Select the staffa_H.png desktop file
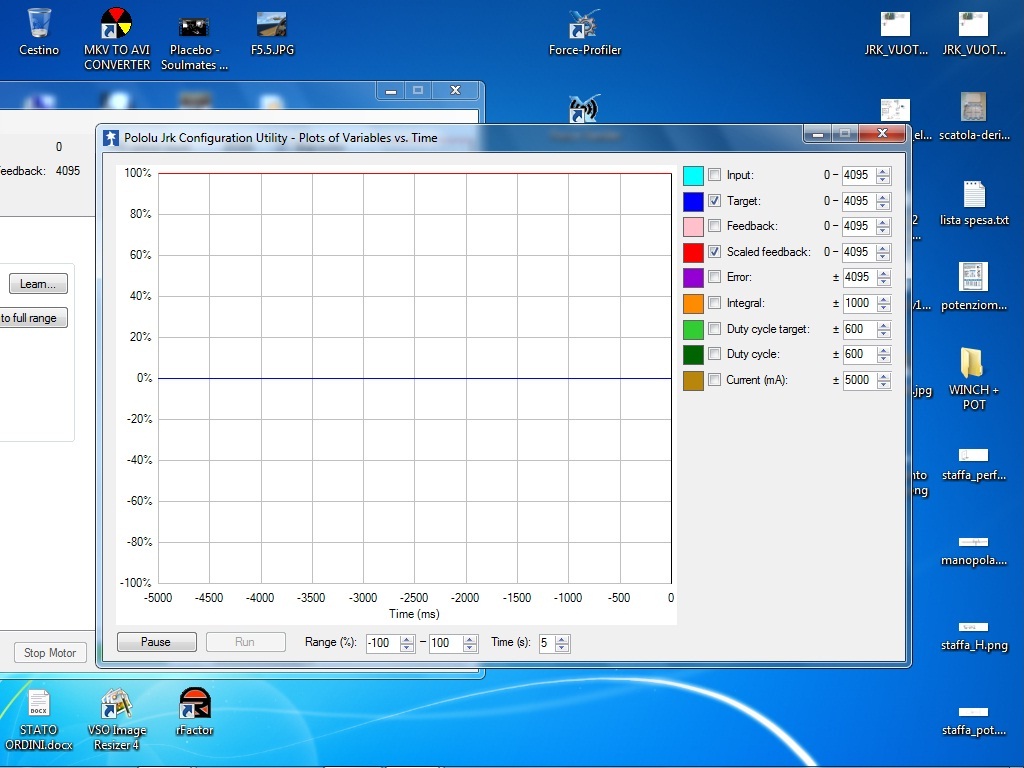The width and height of the screenshot is (1024, 768). coord(974,635)
